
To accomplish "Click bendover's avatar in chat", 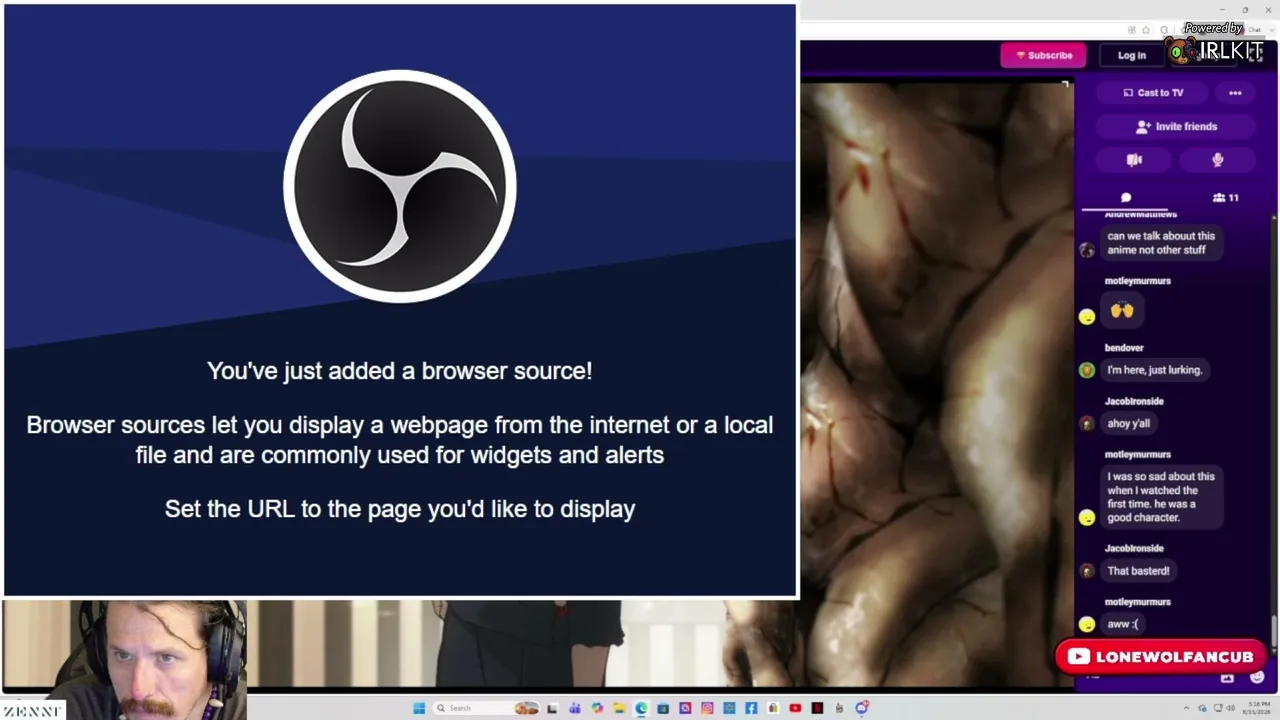I will pyautogui.click(x=1087, y=370).
